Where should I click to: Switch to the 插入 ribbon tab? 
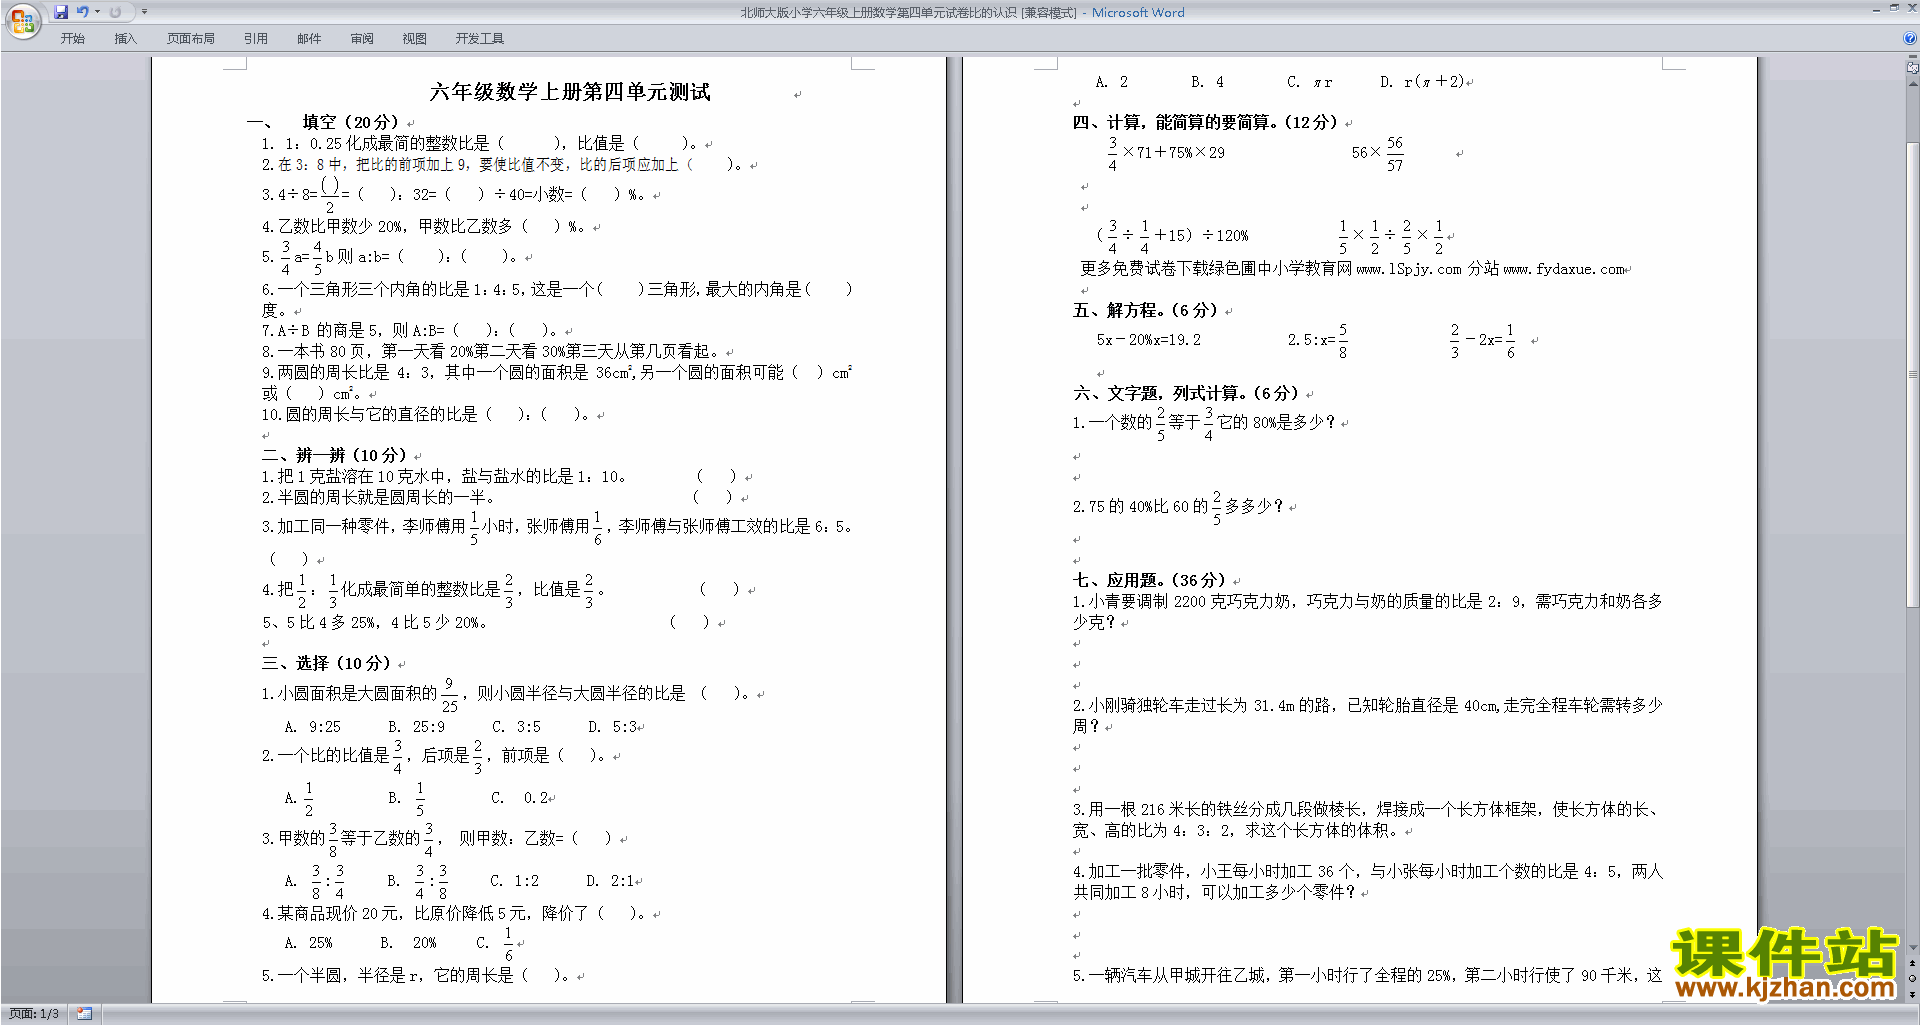tap(125, 39)
